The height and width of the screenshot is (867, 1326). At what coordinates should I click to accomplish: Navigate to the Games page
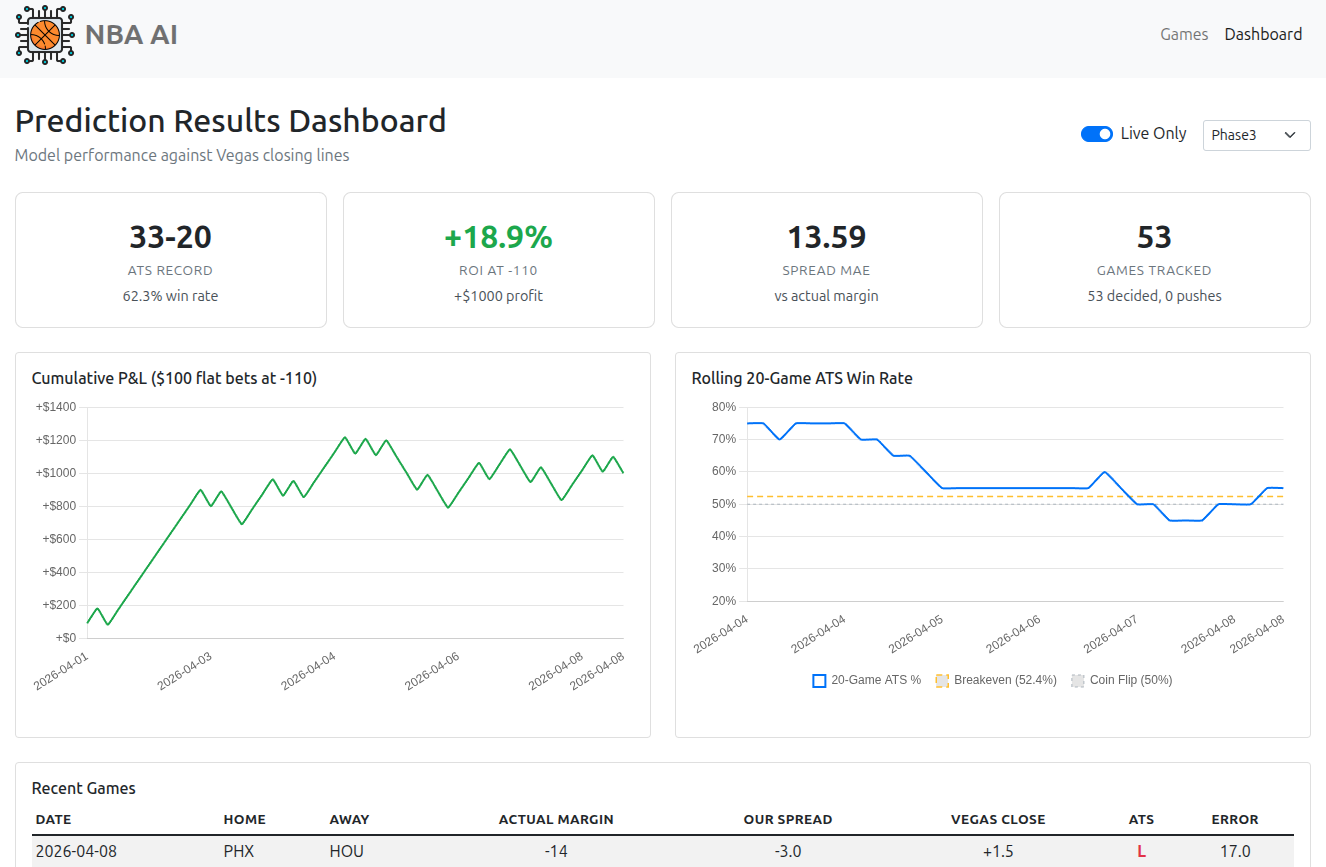tap(1184, 34)
